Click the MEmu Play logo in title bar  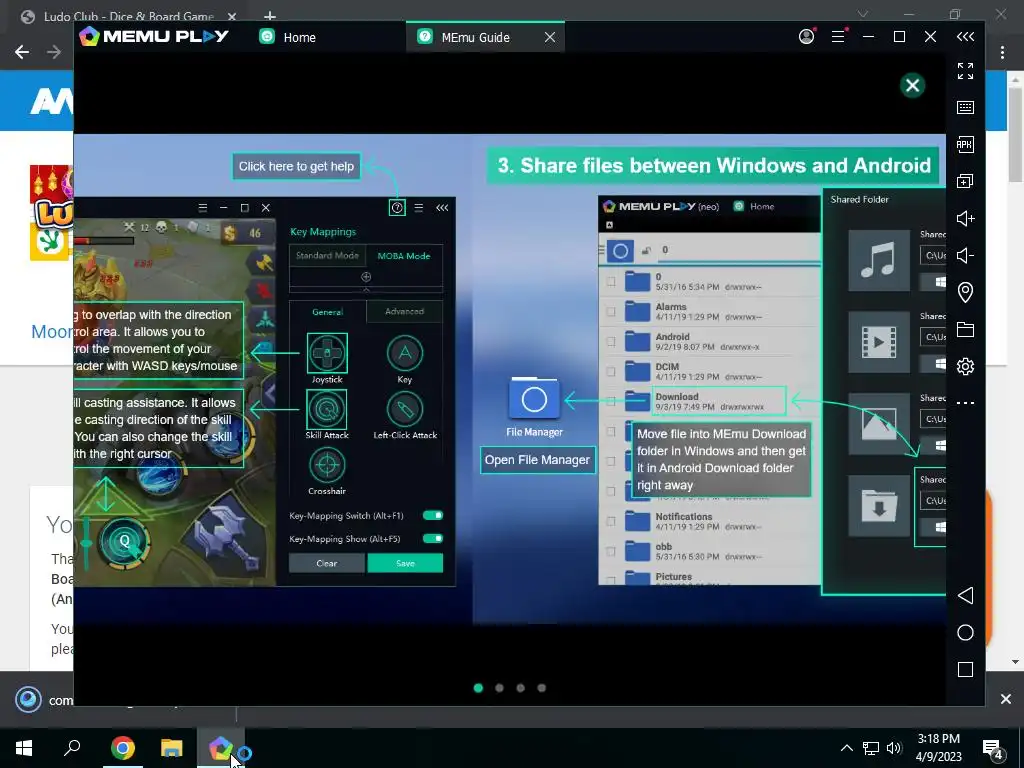(x=154, y=37)
